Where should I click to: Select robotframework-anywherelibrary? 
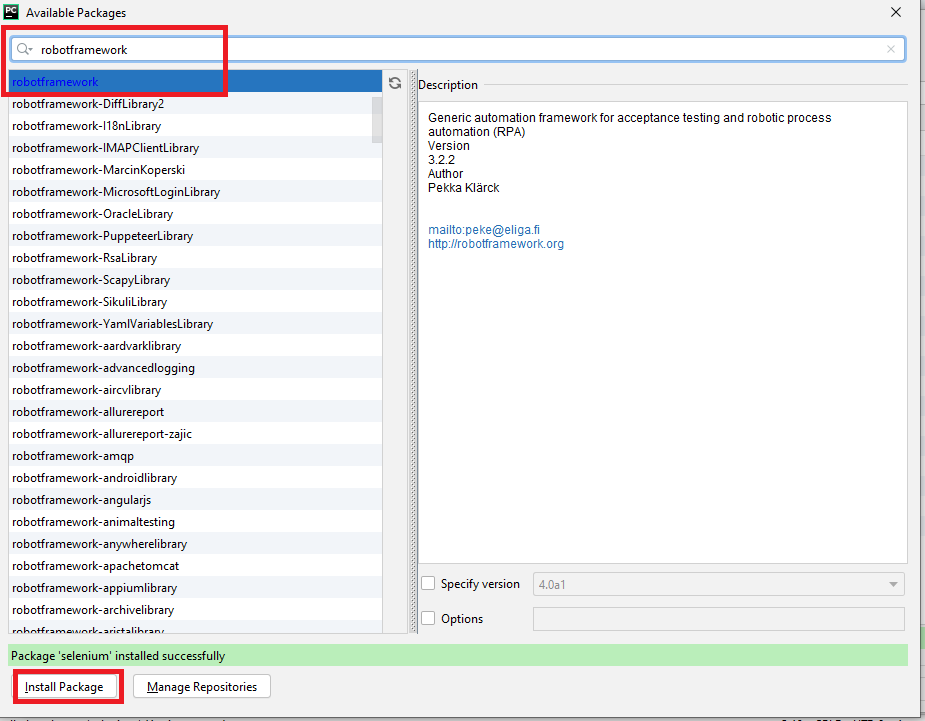point(195,544)
